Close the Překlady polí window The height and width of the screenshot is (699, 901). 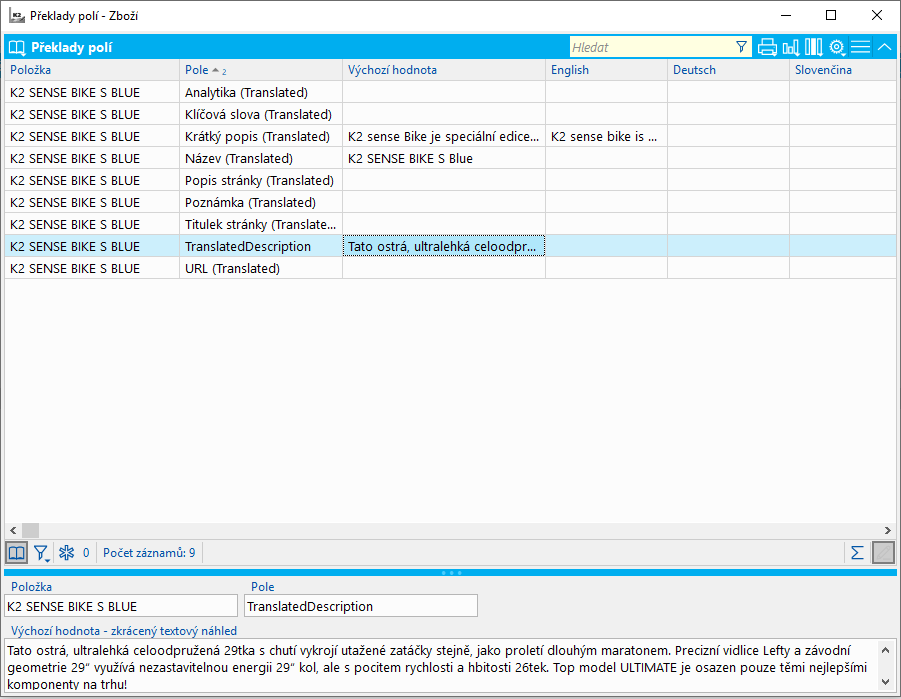click(x=876, y=16)
